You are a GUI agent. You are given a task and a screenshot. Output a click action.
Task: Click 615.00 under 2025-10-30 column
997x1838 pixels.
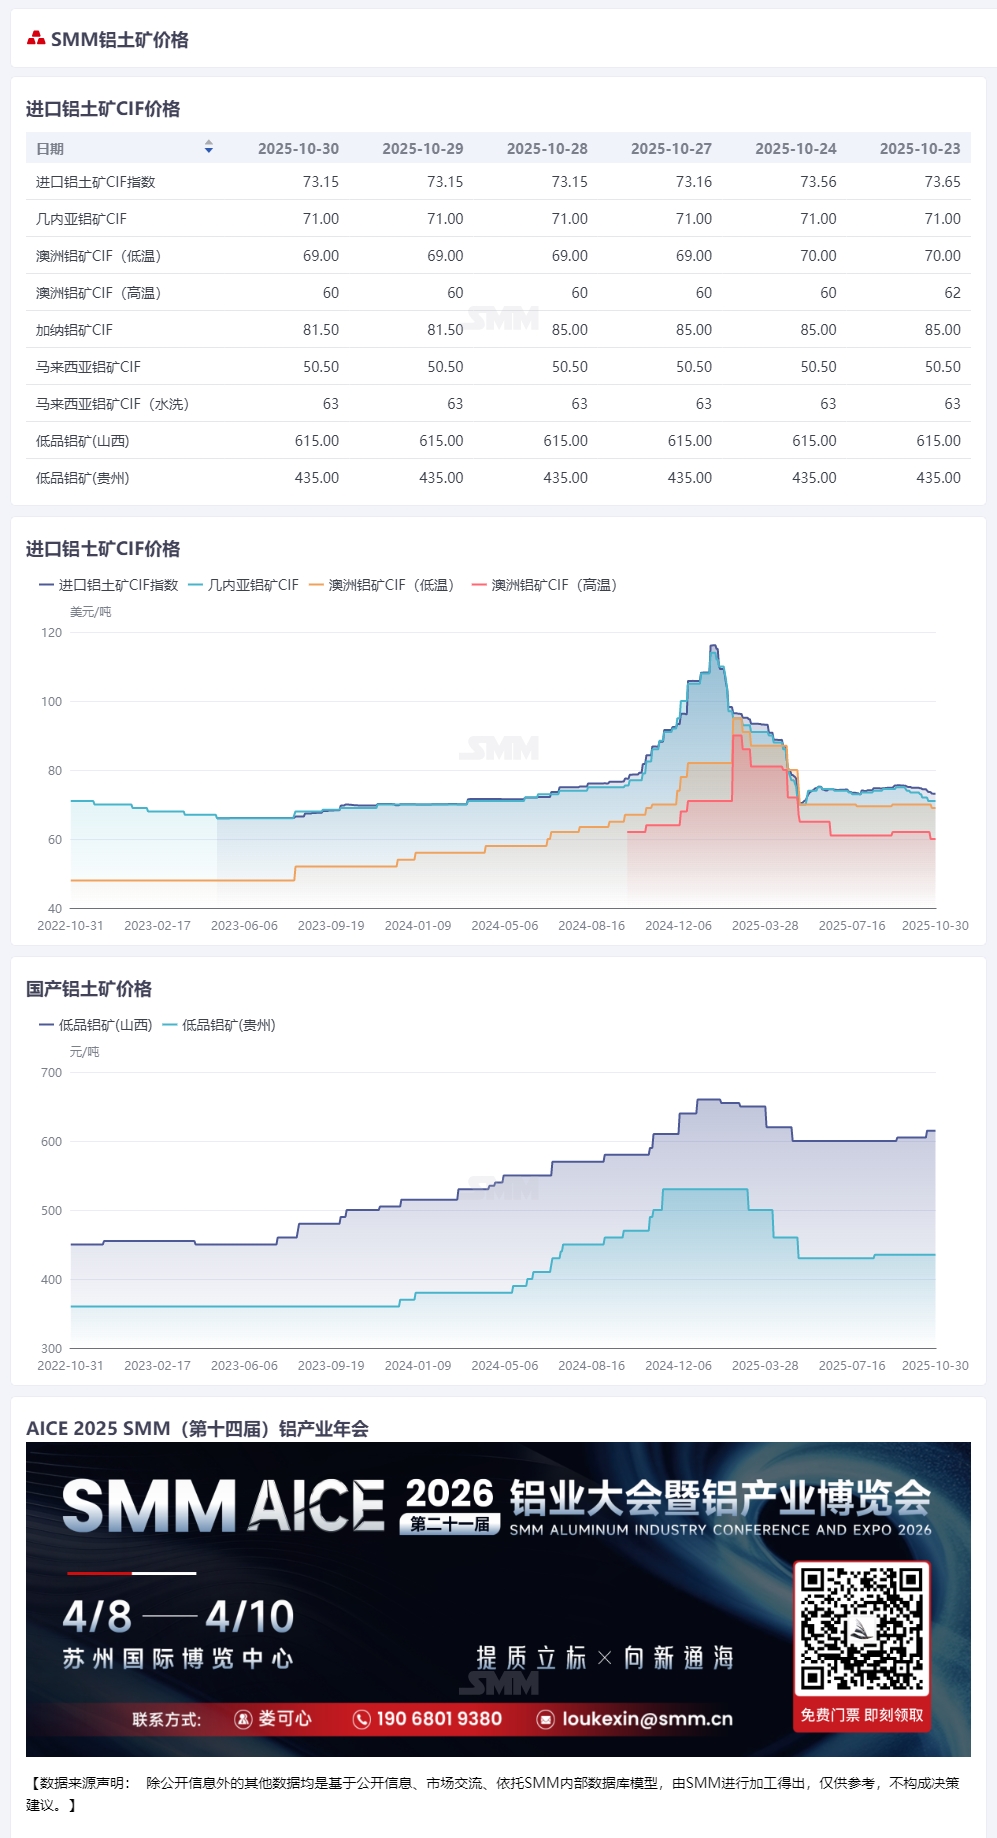tap(317, 441)
